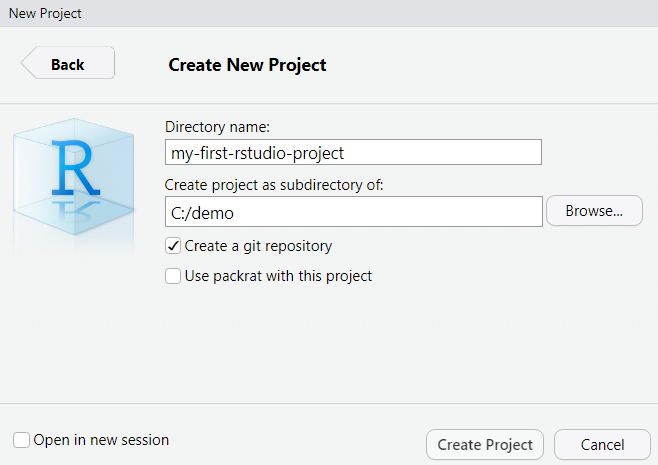658x465 pixels.
Task: Enable the Use packrat with this project checkbox
Action: [173, 276]
